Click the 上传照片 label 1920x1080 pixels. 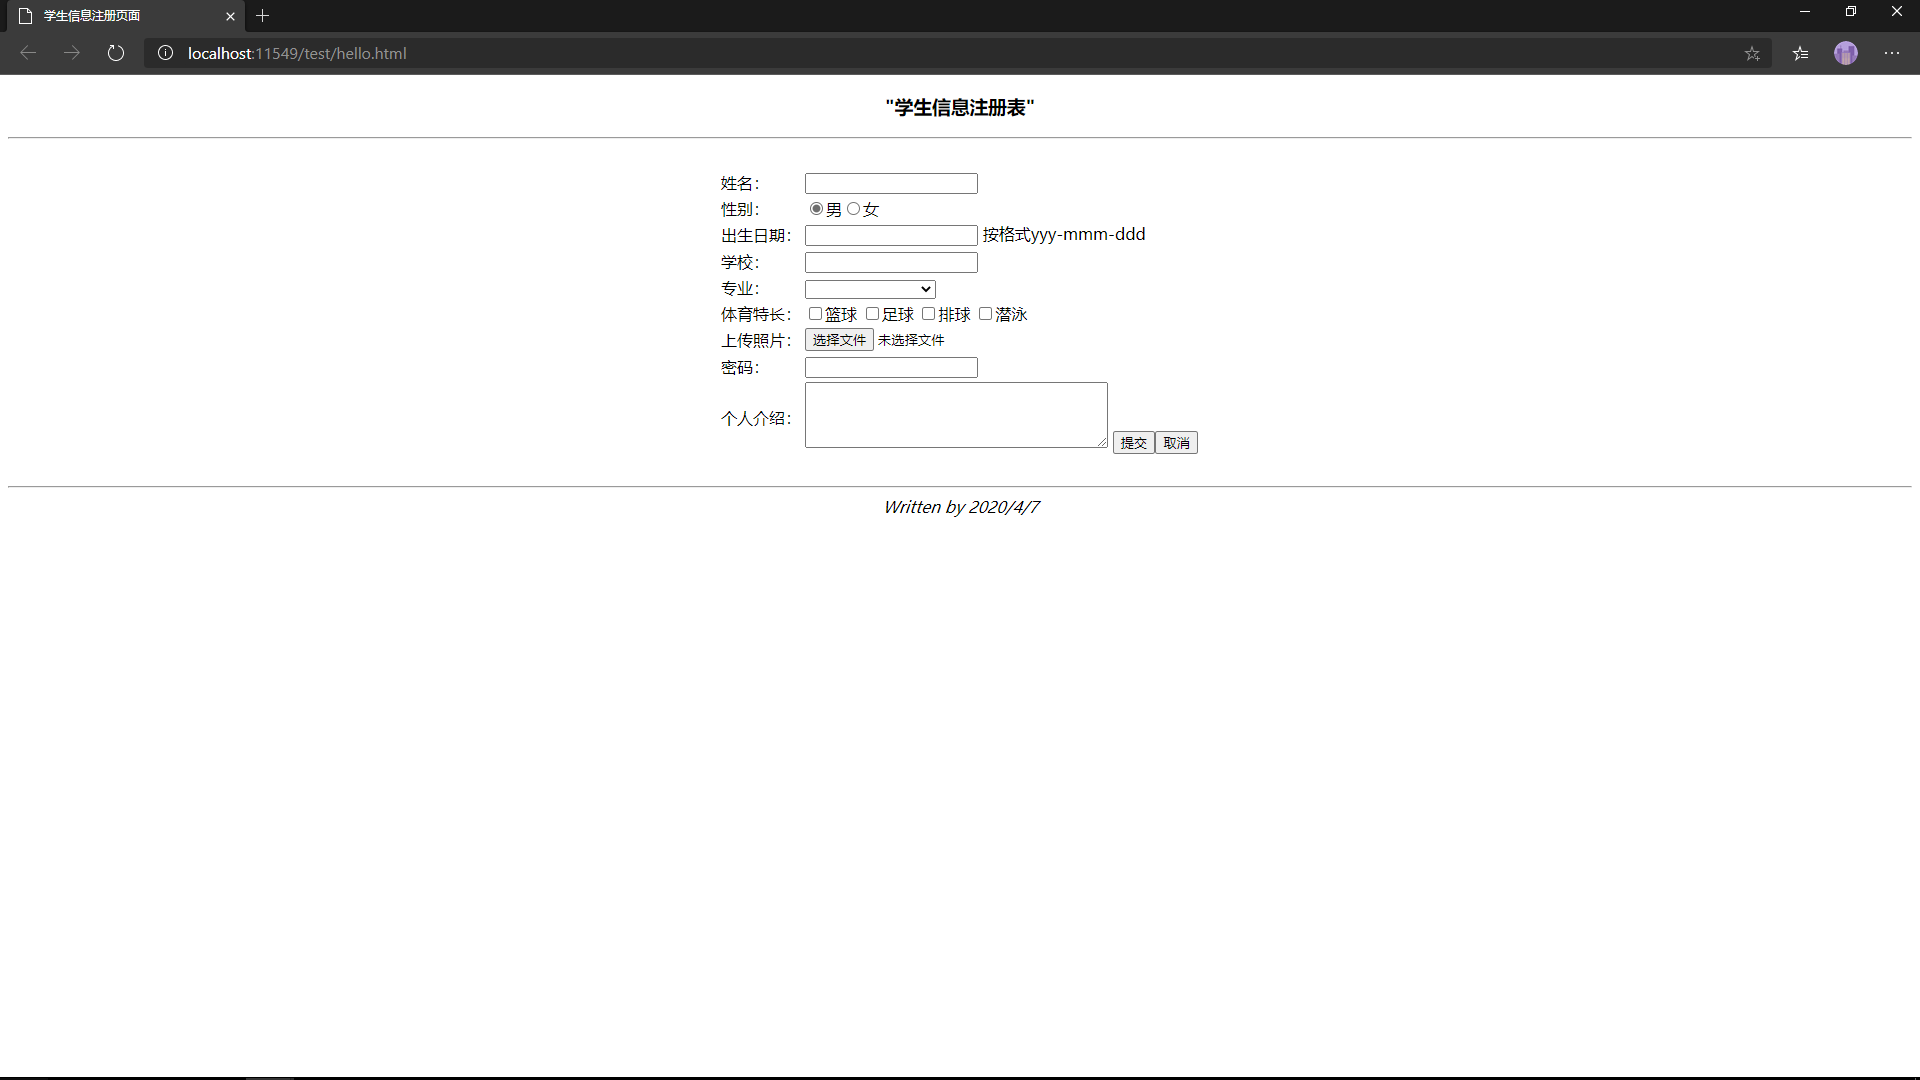pyautogui.click(x=756, y=341)
